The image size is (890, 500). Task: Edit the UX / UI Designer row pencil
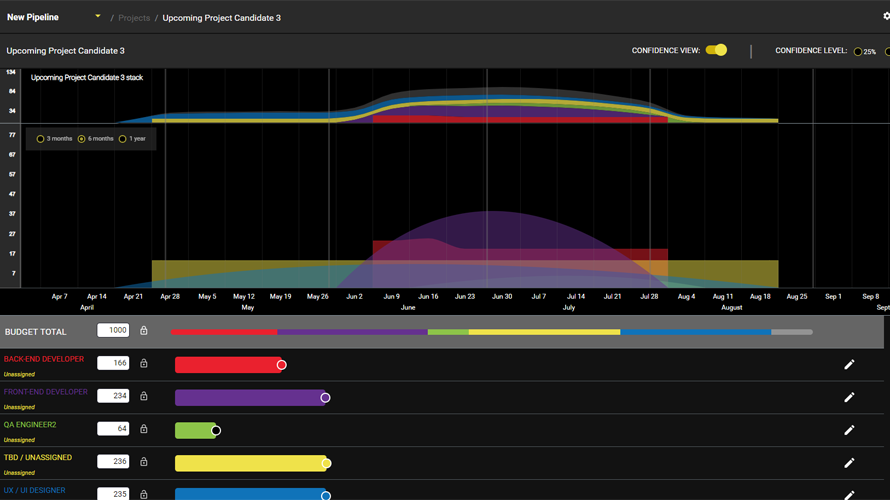click(849, 495)
